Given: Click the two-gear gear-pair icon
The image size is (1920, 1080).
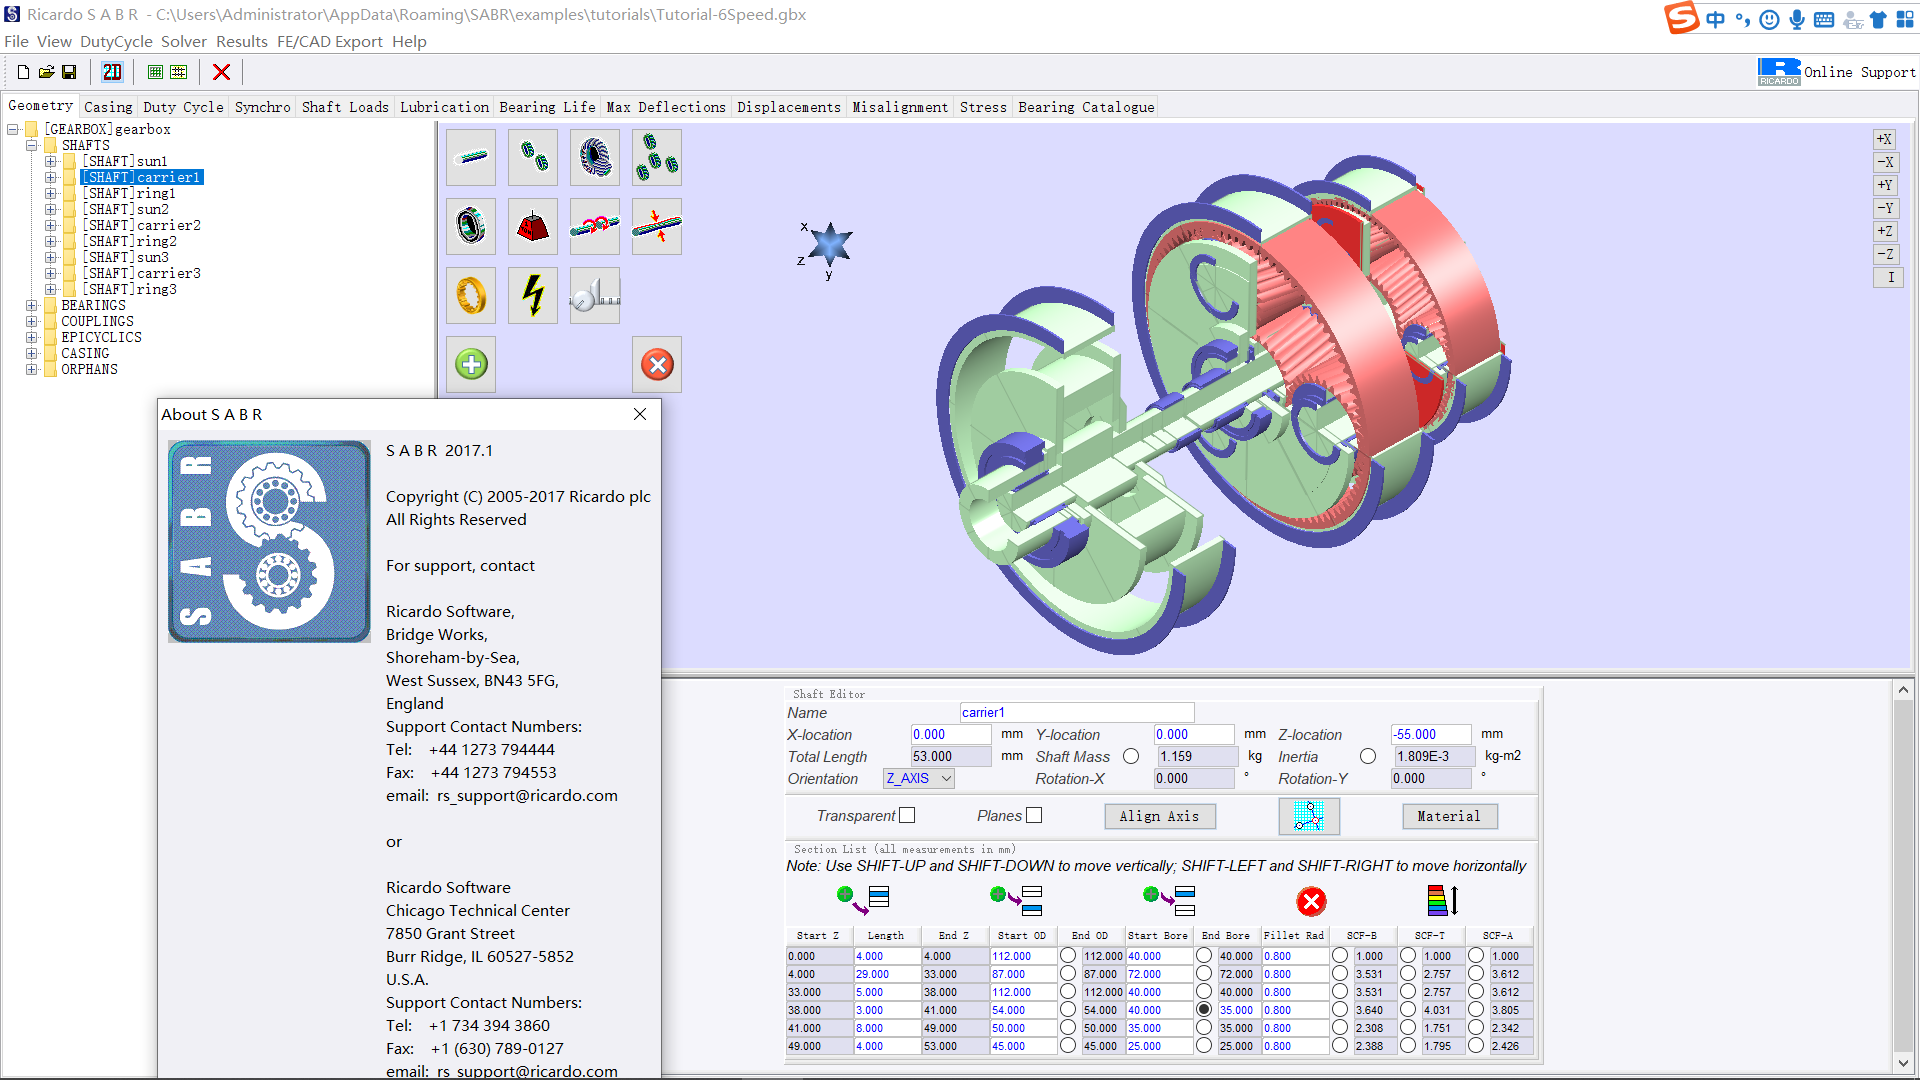Looking at the screenshot, I should tap(533, 157).
